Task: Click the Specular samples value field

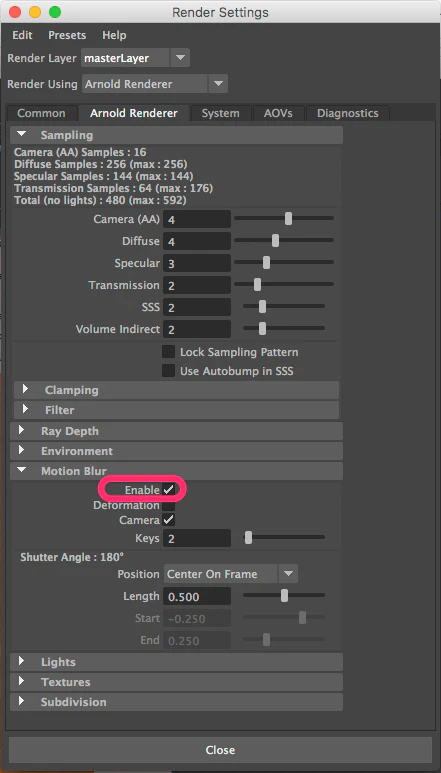Action: pos(197,263)
